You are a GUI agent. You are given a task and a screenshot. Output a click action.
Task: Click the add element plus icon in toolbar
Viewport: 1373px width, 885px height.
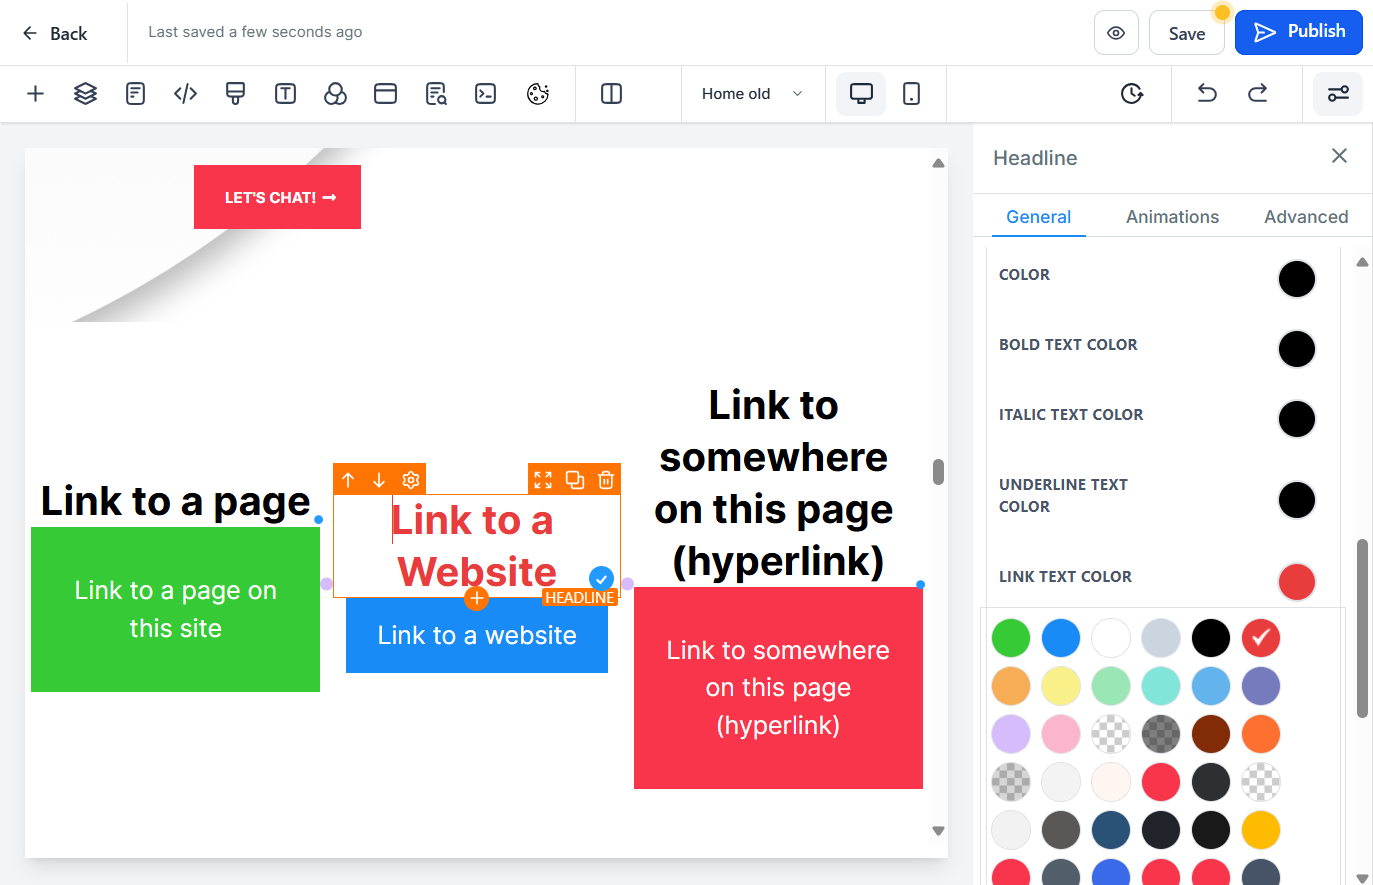pyautogui.click(x=35, y=94)
